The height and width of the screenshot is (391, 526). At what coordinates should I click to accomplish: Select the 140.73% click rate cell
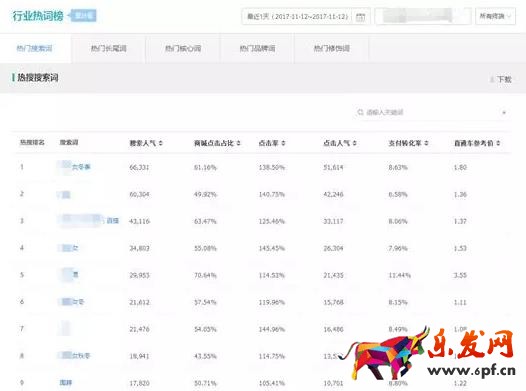point(272,194)
